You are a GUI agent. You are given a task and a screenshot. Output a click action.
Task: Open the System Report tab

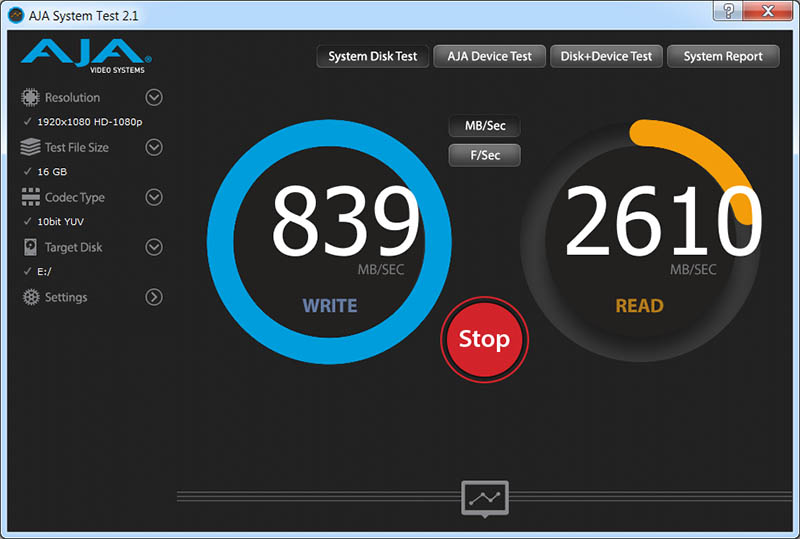point(723,56)
